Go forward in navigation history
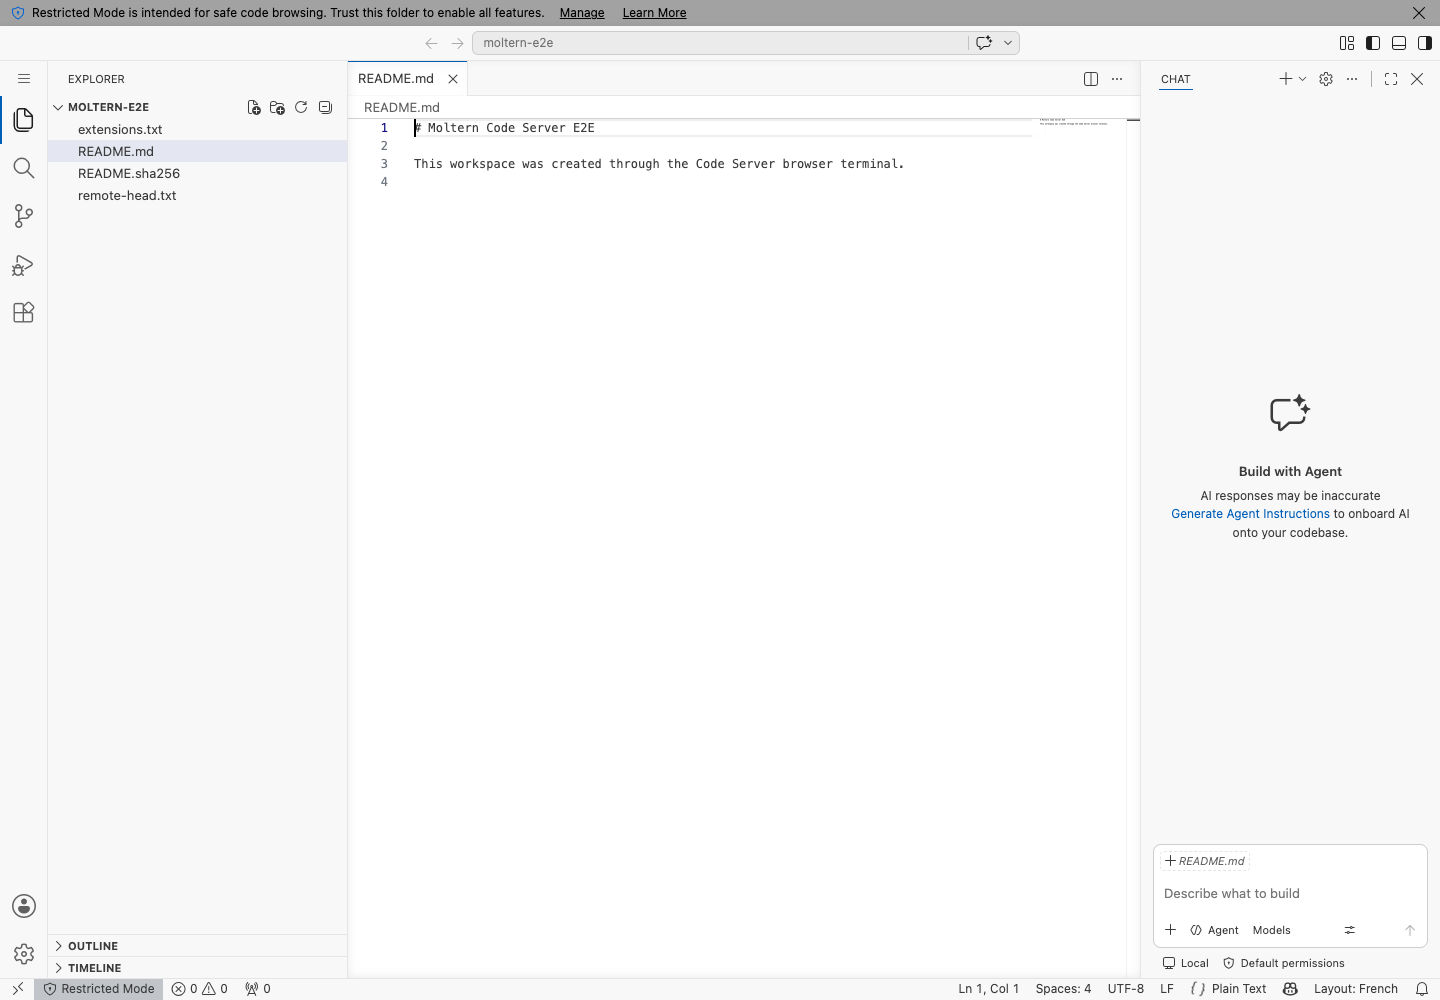Image resolution: width=1440 pixels, height=1000 pixels. 457,43
